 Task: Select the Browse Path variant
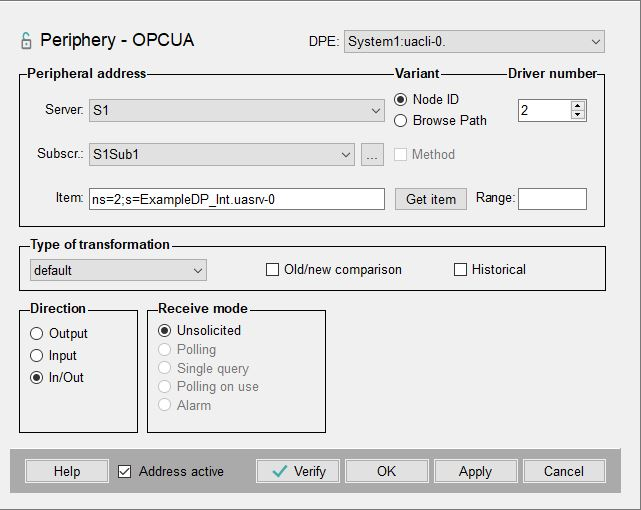tap(401, 121)
